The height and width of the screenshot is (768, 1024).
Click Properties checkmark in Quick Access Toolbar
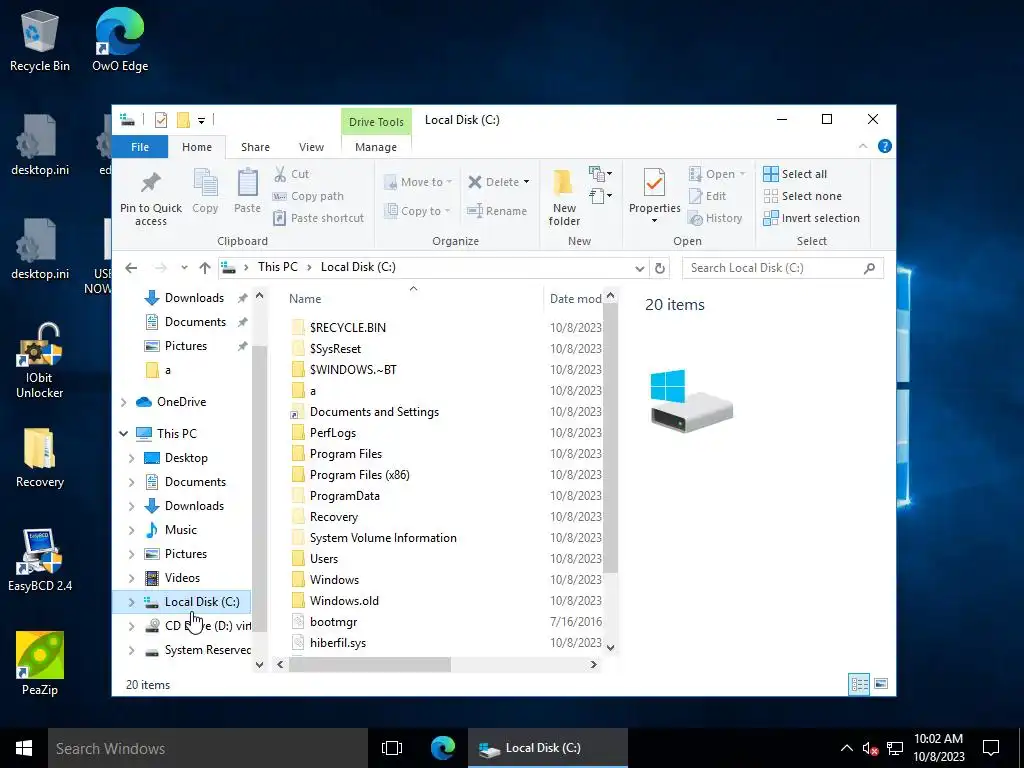click(x=161, y=120)
